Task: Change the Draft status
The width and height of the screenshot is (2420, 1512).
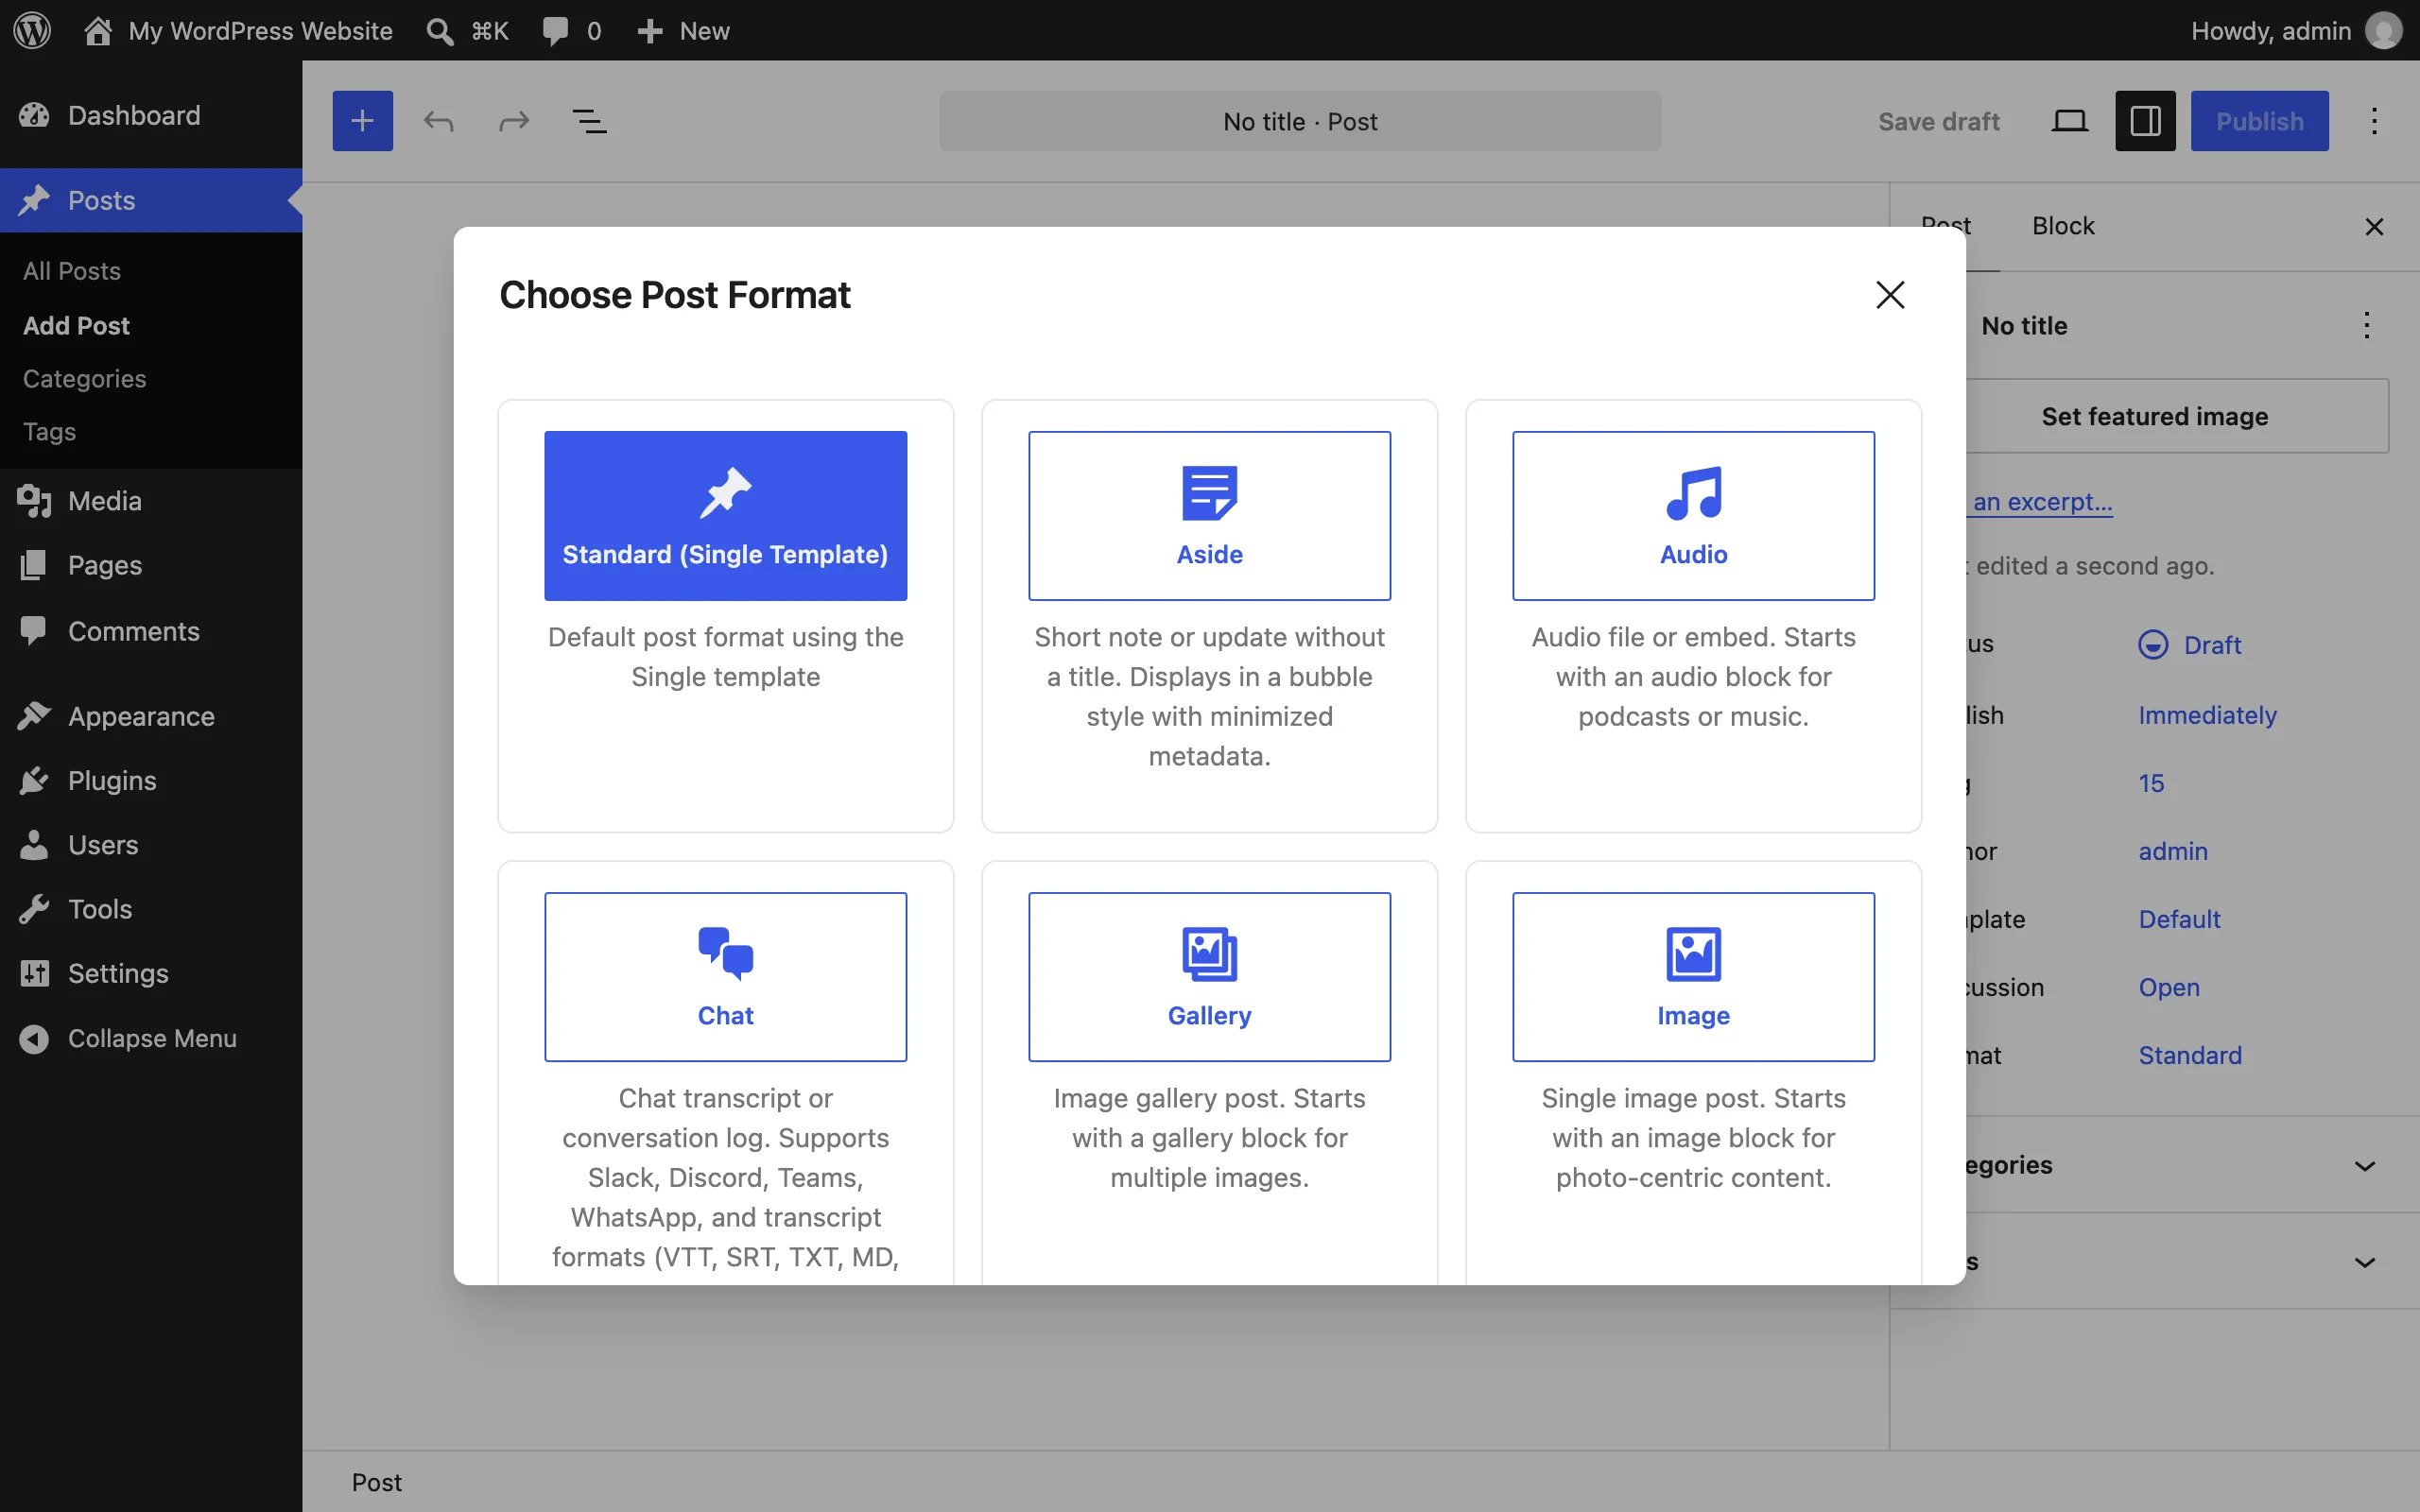Action: coord(2190,645)
